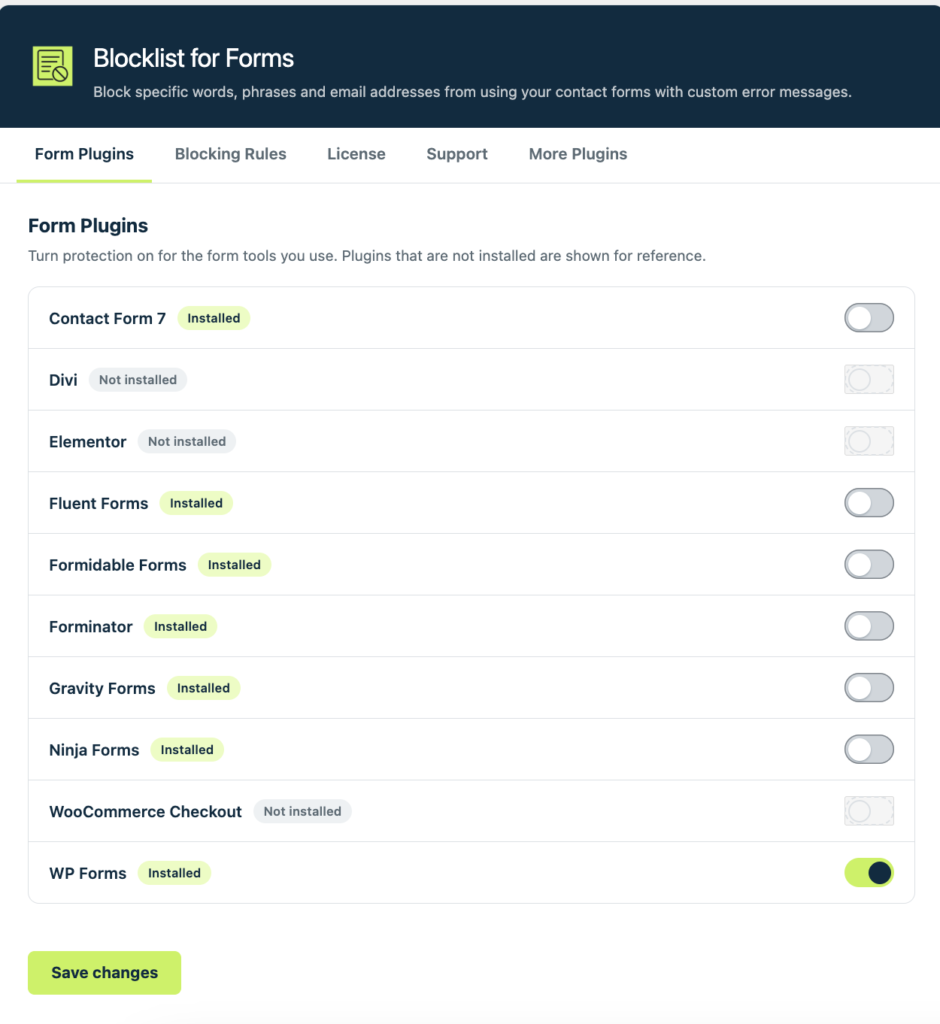940x1024 pixels.
Task: Enable the Forminator toggle
Action: coord(869,626)
